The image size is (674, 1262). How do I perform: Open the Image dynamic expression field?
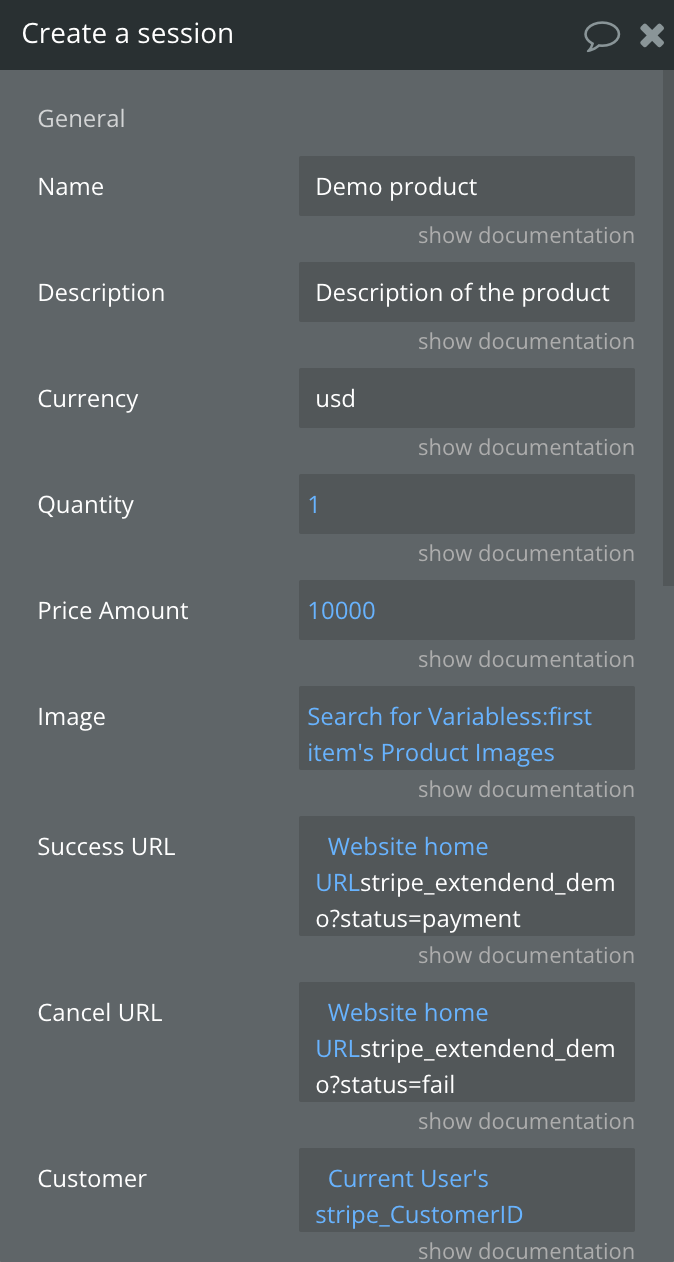click(x=467, y=728)
